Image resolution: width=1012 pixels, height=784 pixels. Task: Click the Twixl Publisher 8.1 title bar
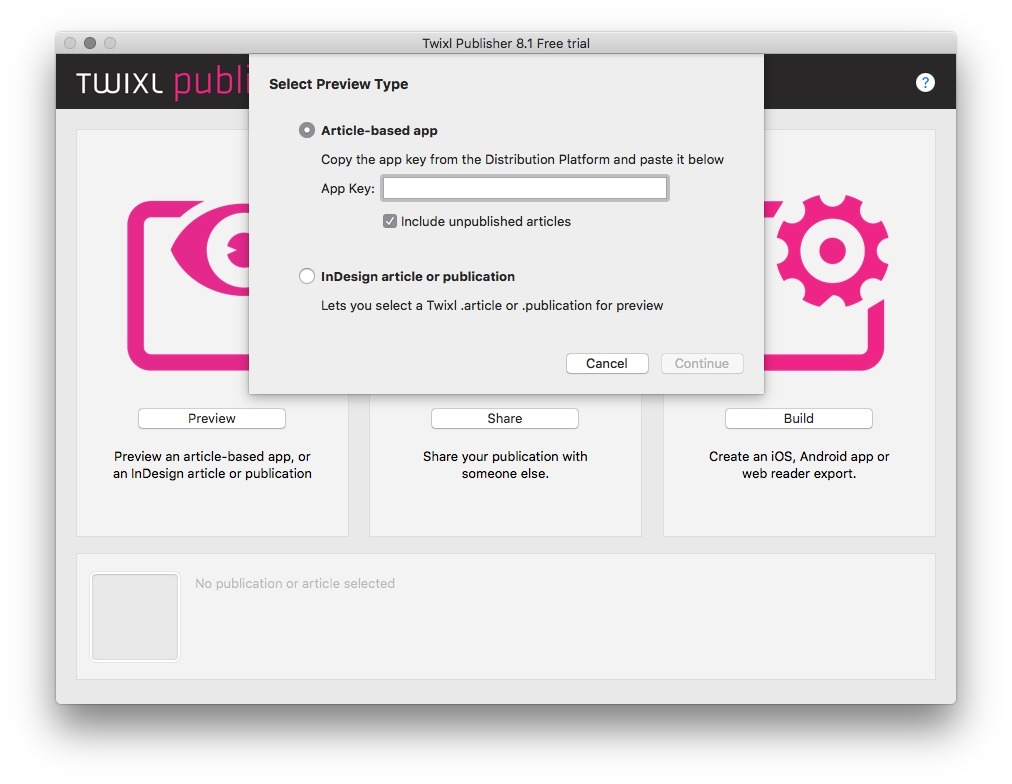506,43
